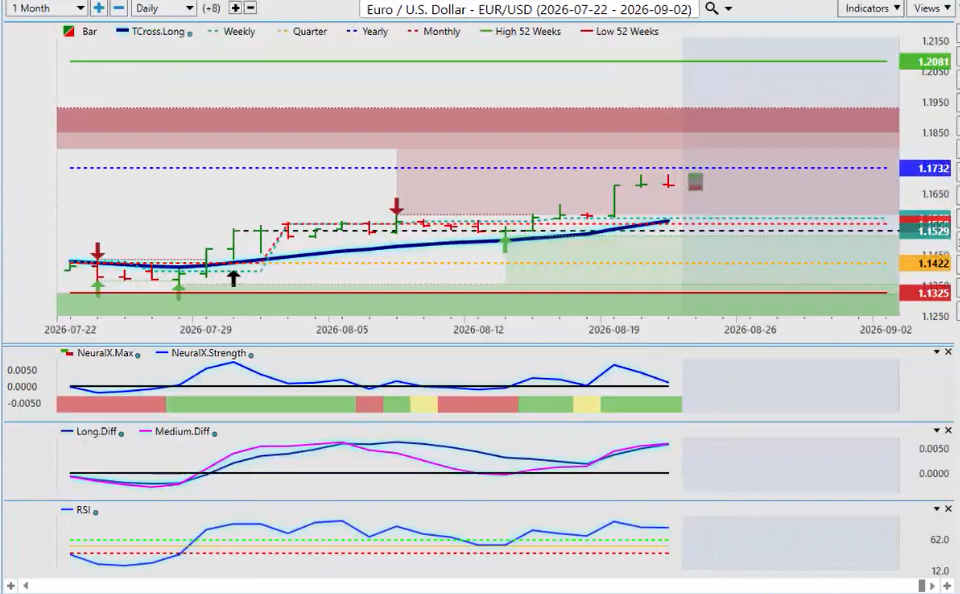
Task: Expand the arrow next to search icon
Action: 729,9
